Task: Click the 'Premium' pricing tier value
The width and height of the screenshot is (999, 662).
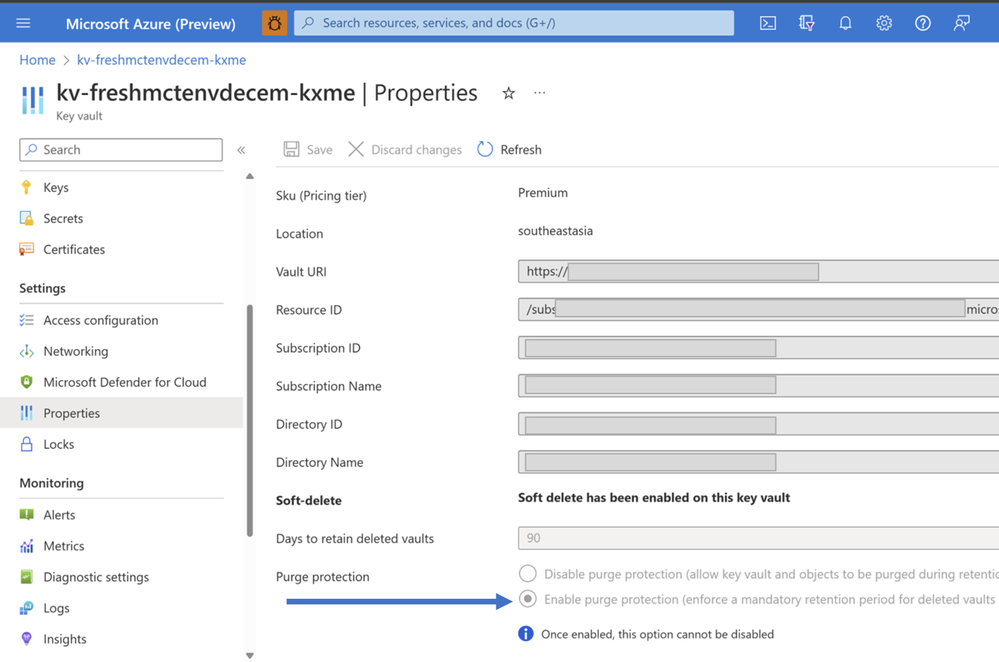Action: pyautogui.click(x=543, y=192)
